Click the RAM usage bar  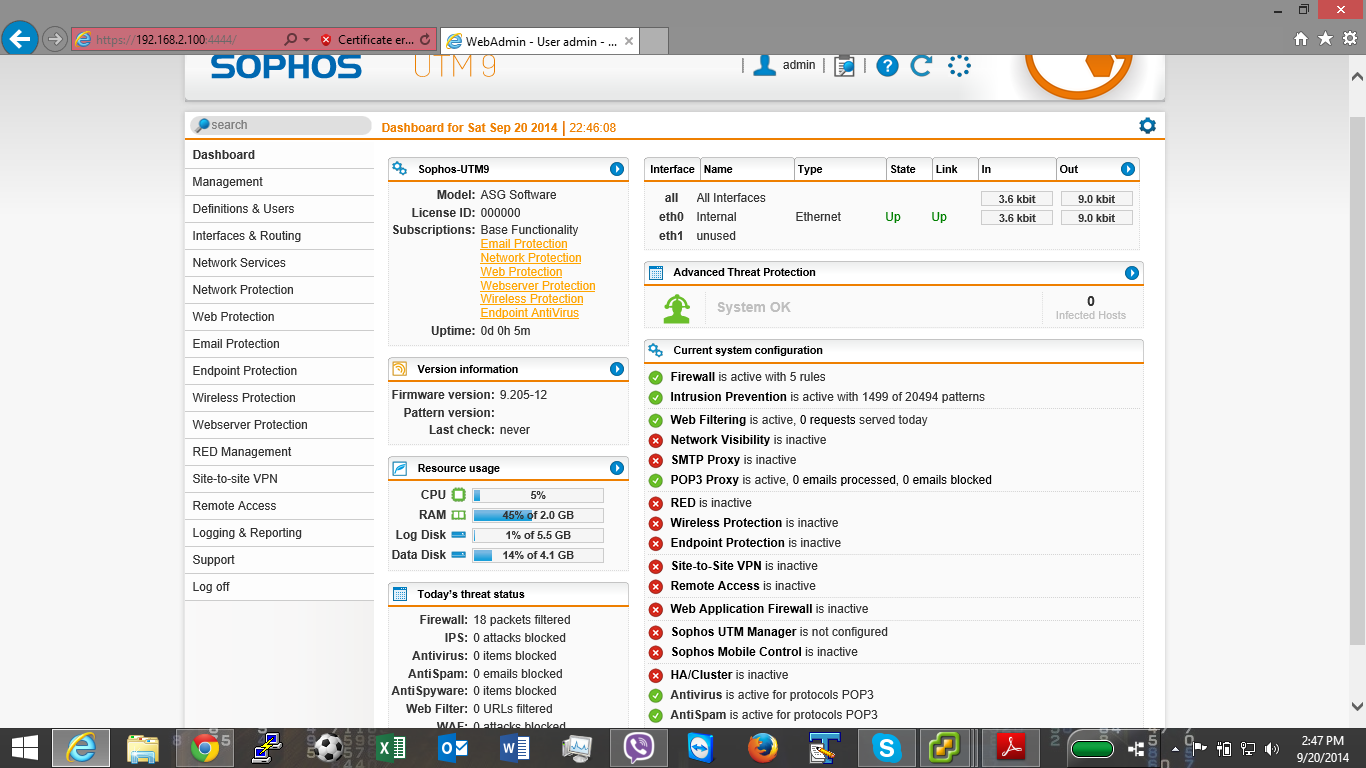point(538,515)
